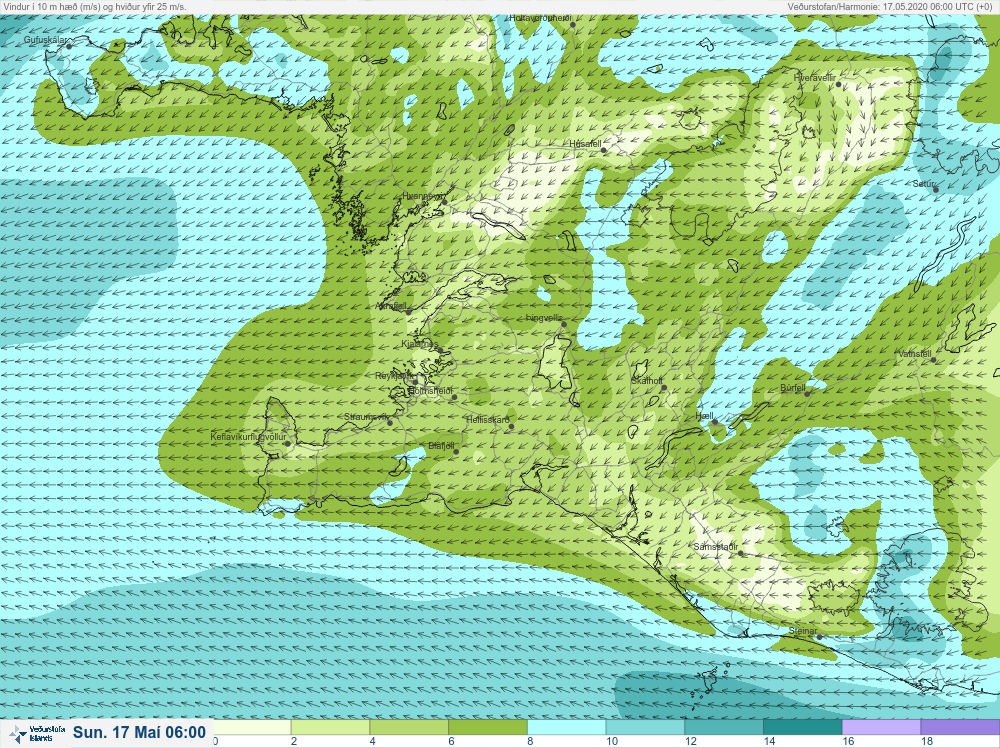The image size is (1000, 748).
Task: Click the 16–18 m/s lavender legend swatch
Action: pyautogui.click(x=881, y=727)
